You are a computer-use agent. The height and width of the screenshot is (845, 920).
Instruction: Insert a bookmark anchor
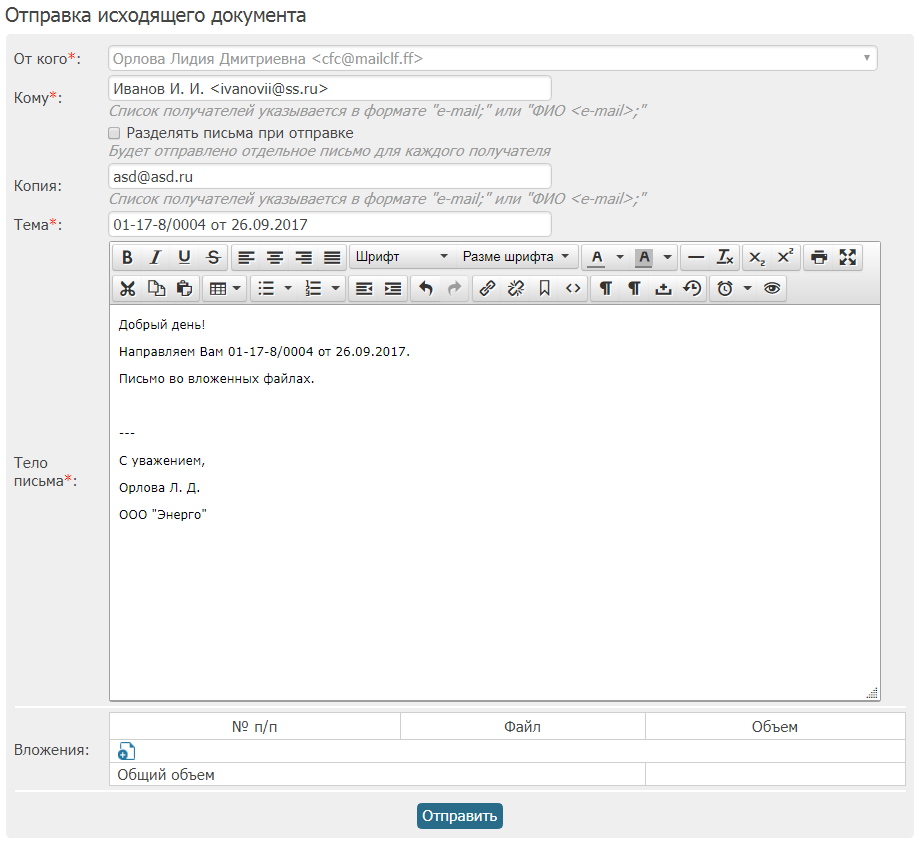(544, 288)
